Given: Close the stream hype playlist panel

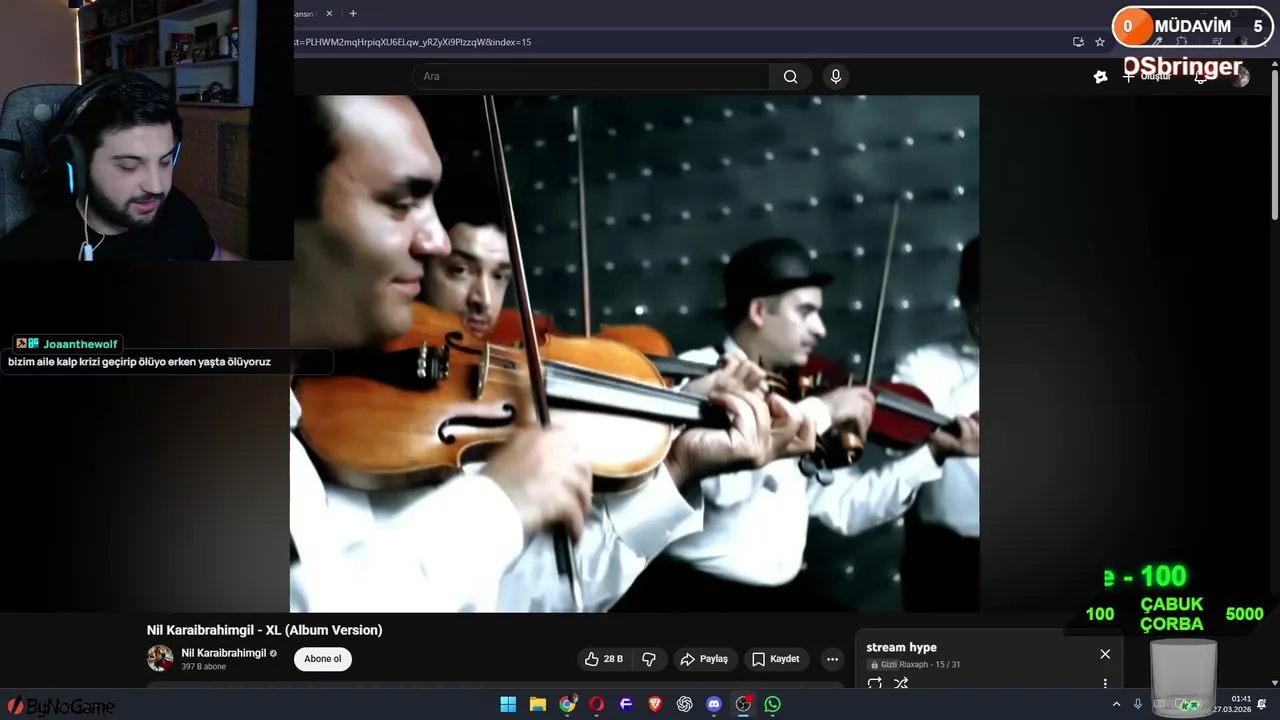Looking at the screenshot, I should click(x=1105, y=654).
